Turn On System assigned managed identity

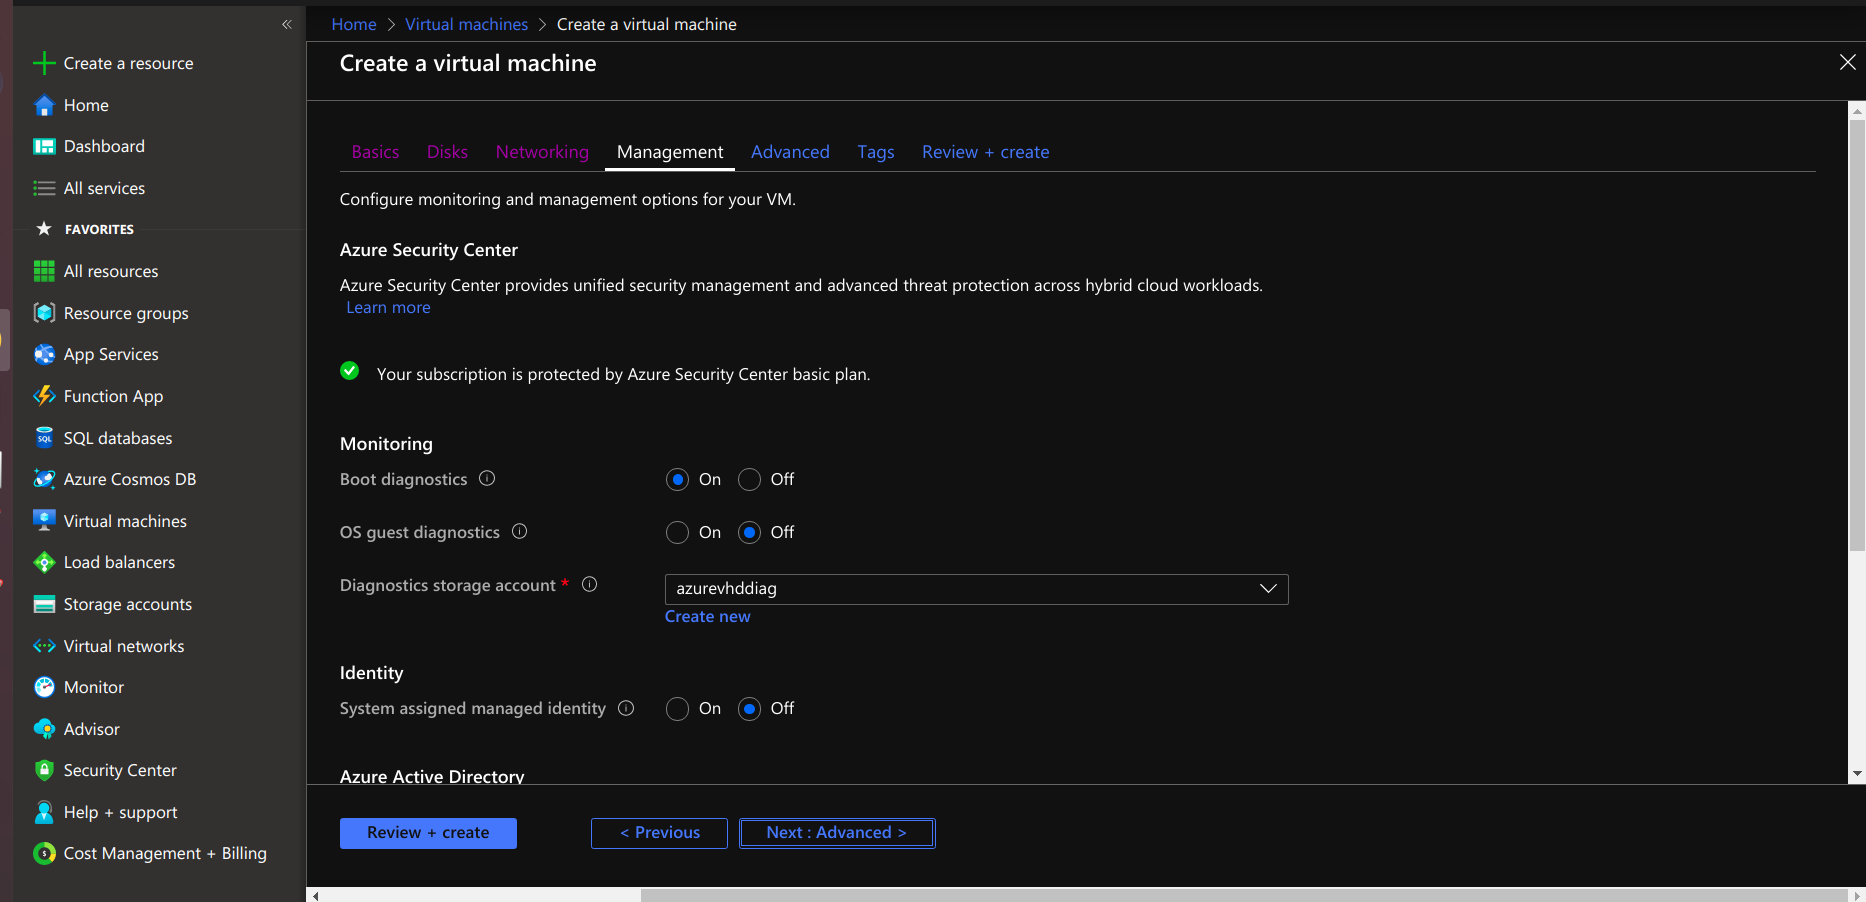tap(677, 709)
